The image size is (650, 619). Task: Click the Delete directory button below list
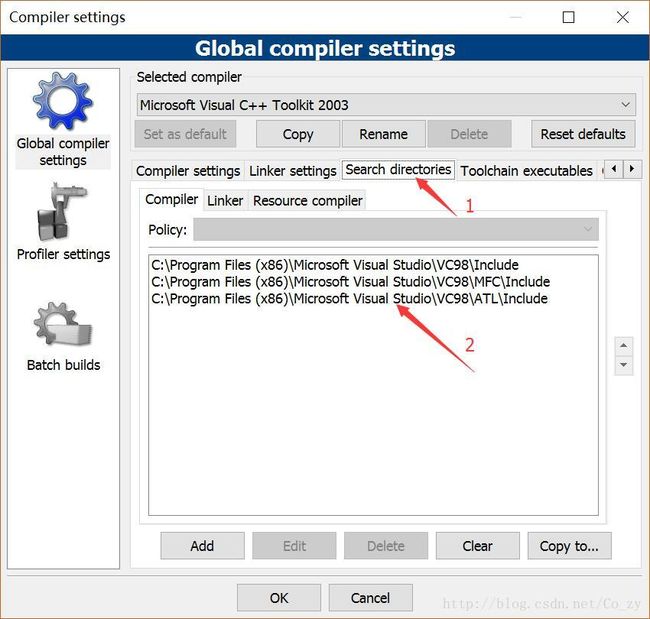pyautogui.click(x=386, y=546)
